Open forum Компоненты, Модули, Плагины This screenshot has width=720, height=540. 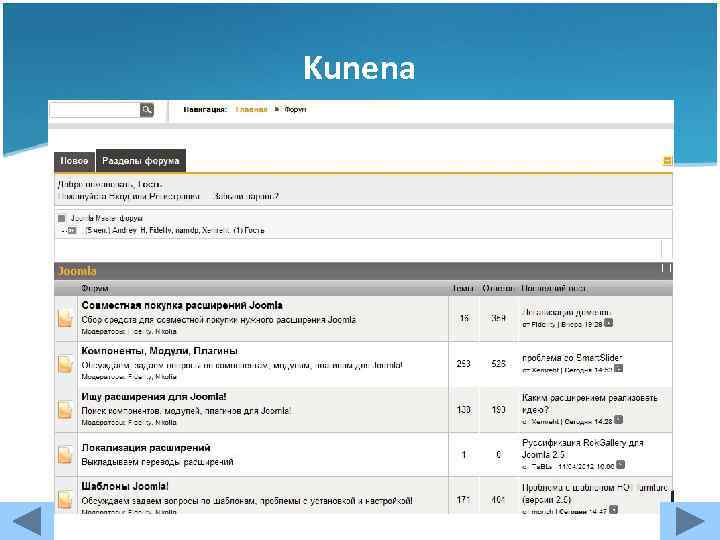coord(160,351)
